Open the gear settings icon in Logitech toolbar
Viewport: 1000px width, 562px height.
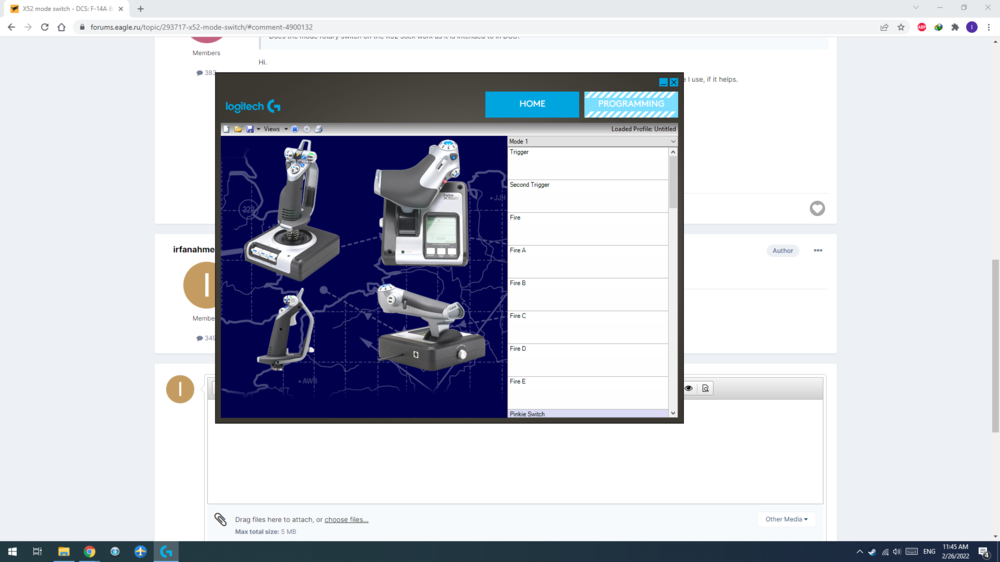307,129
